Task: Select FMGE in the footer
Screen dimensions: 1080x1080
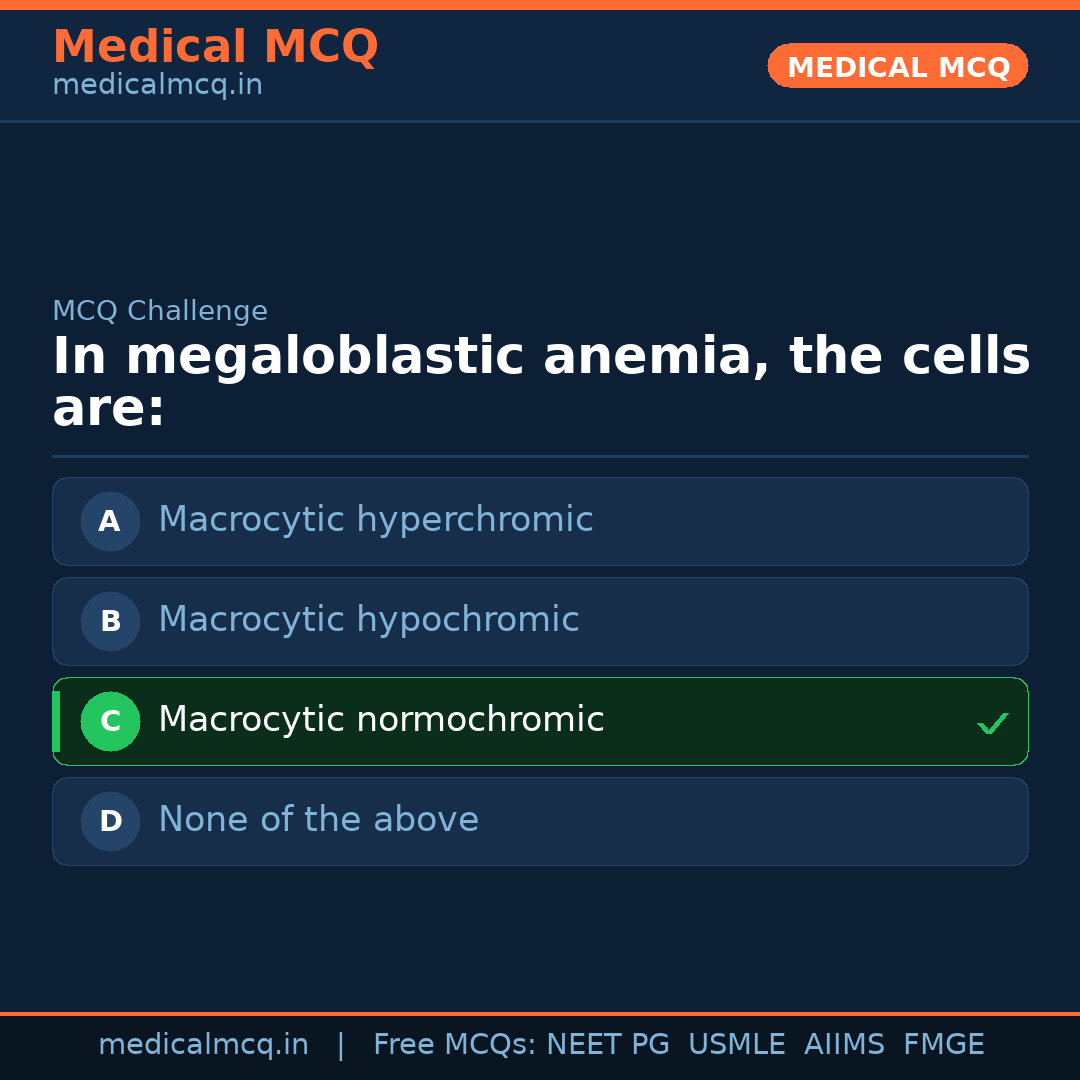Action: (944, 1045)
